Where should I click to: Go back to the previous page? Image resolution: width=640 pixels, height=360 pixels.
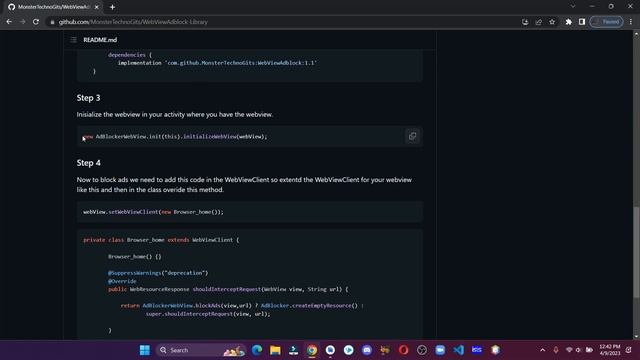tap(9, 22)
